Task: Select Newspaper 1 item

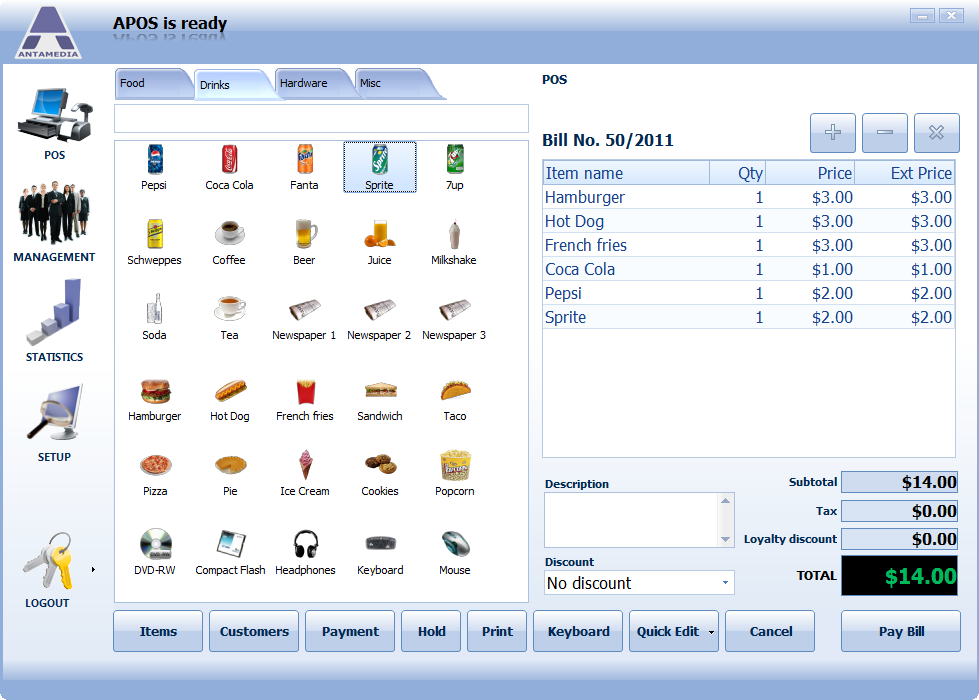Action: [304, 317]
